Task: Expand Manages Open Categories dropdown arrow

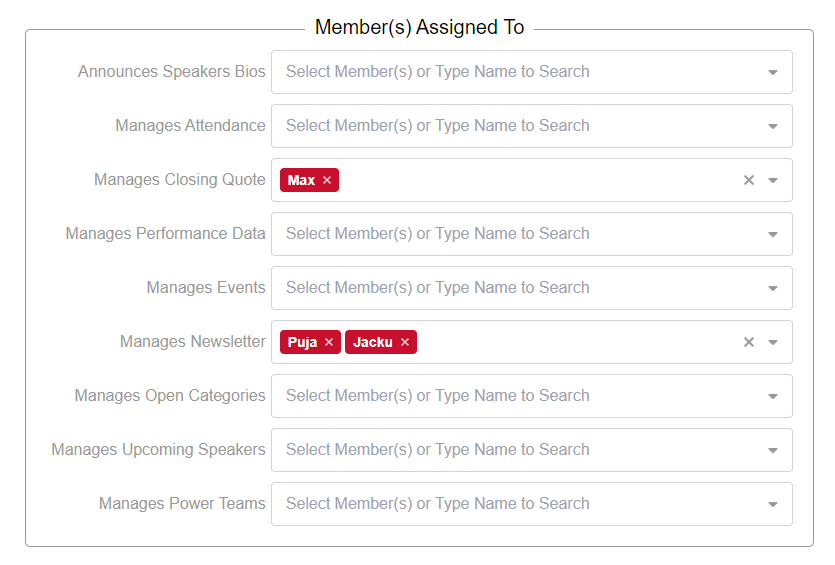Action: 773,397
